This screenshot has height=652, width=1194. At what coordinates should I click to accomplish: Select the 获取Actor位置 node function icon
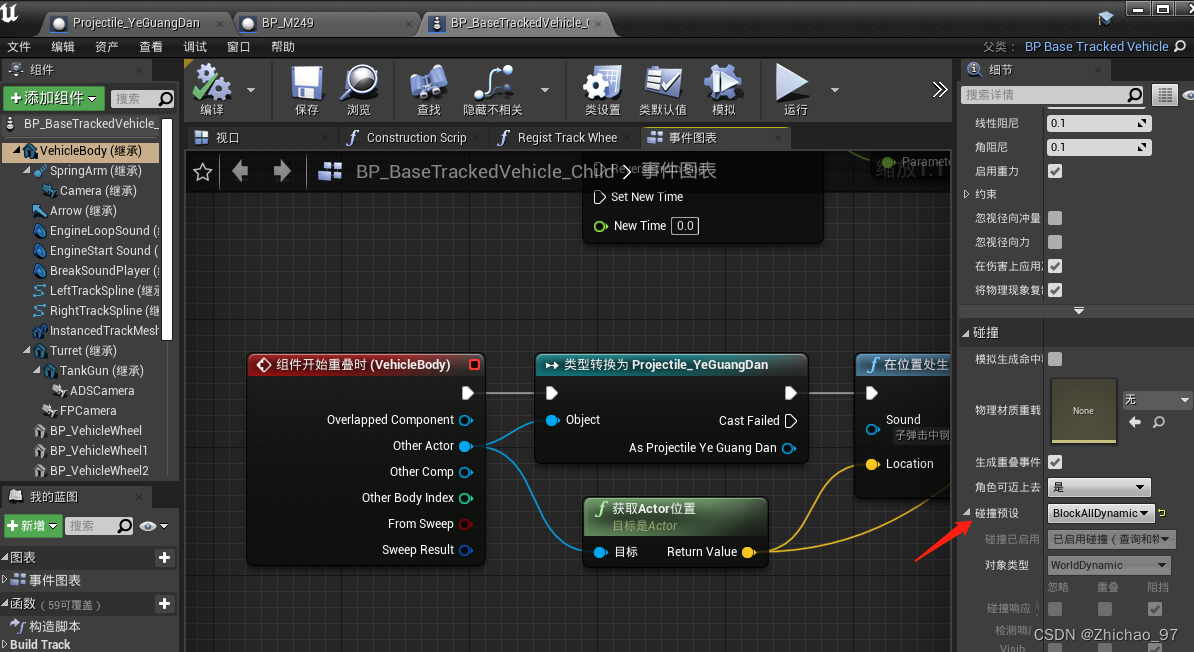pos(601,509)
